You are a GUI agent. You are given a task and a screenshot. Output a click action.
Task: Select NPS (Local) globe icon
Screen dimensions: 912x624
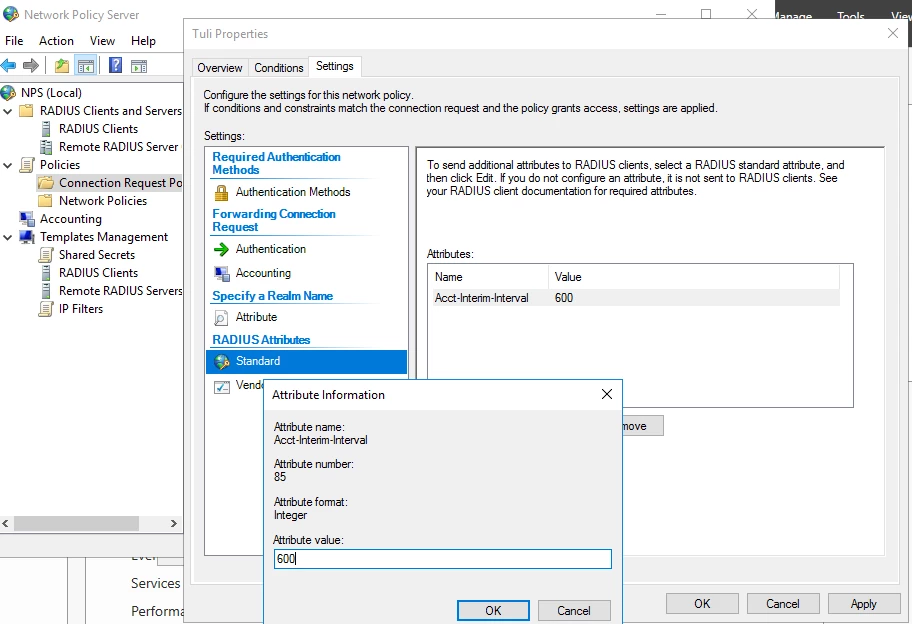(x=9, y=92)
